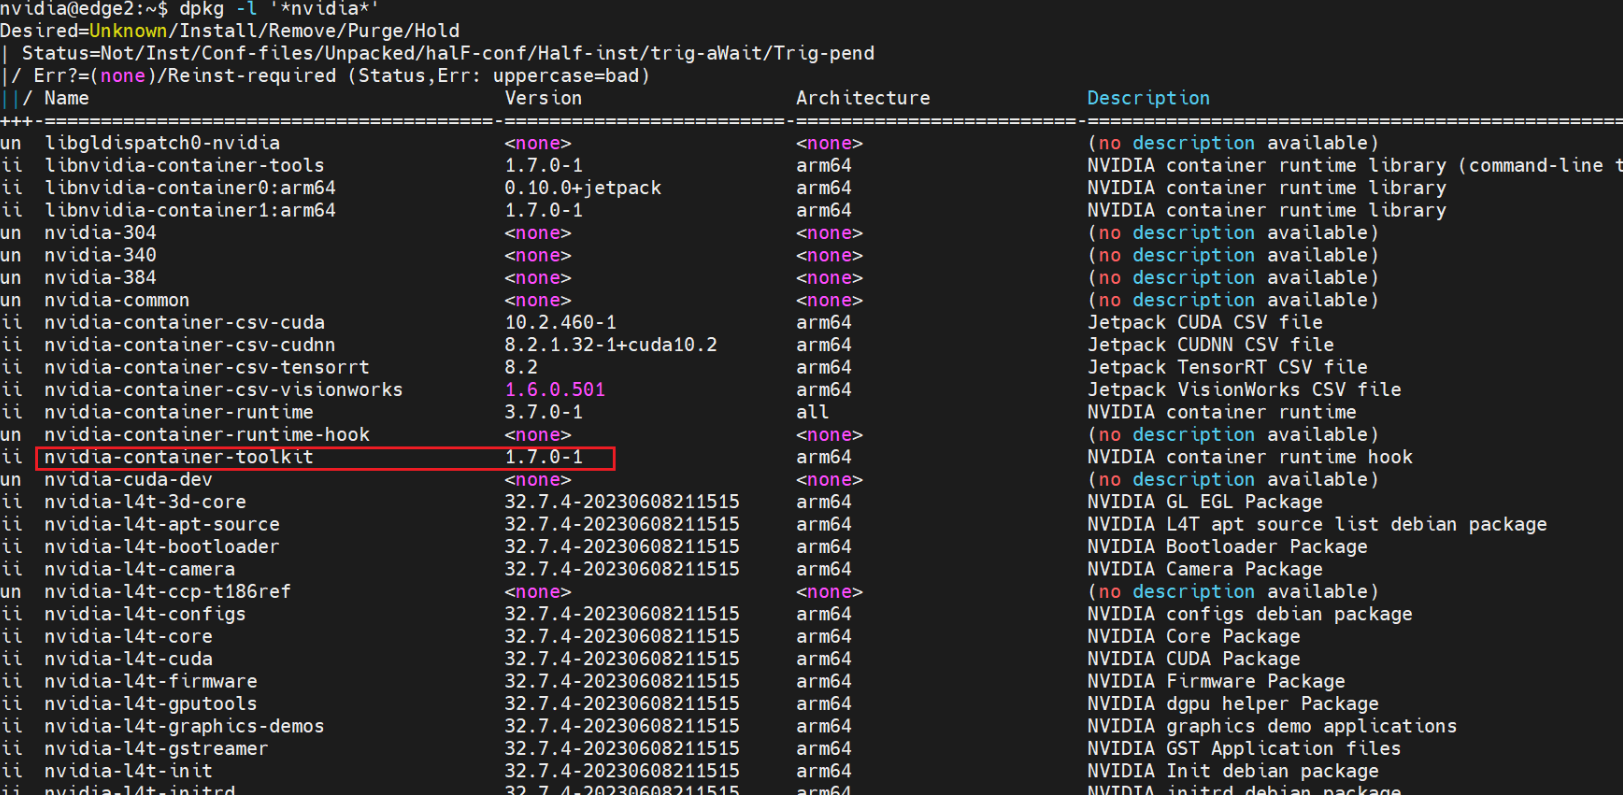The height and width of the screenshot is (795, 1623).
Task: Click version 3.7.0-1
Action: pos(543,412)
